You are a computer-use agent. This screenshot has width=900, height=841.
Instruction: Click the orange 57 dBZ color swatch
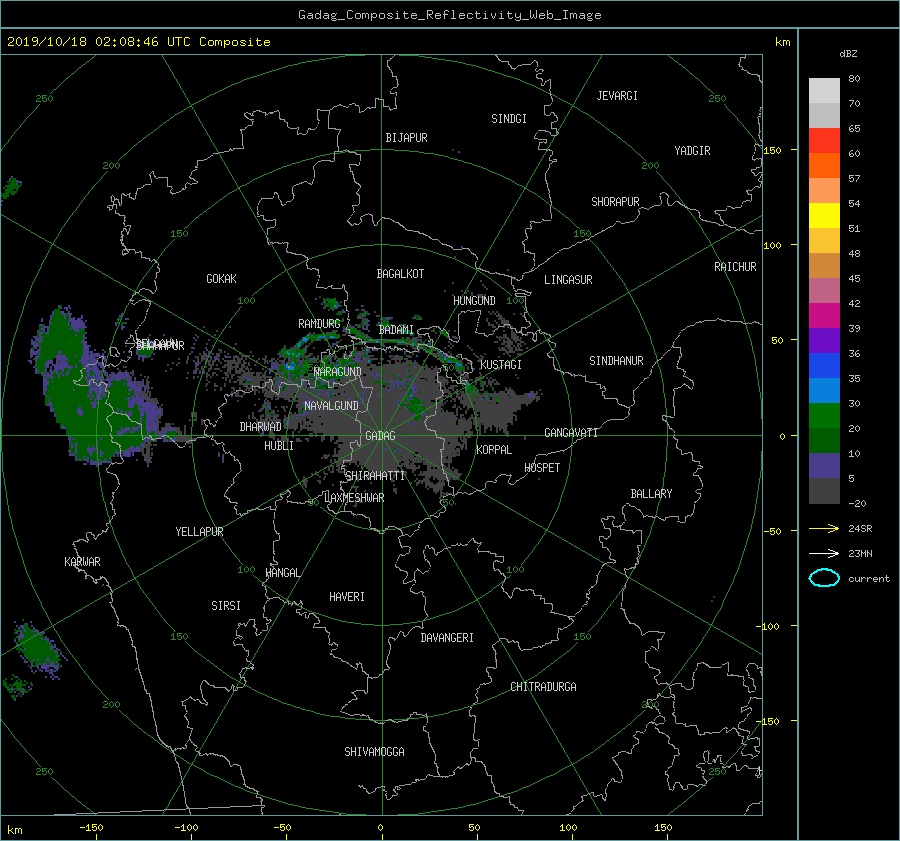coord(824,166)
